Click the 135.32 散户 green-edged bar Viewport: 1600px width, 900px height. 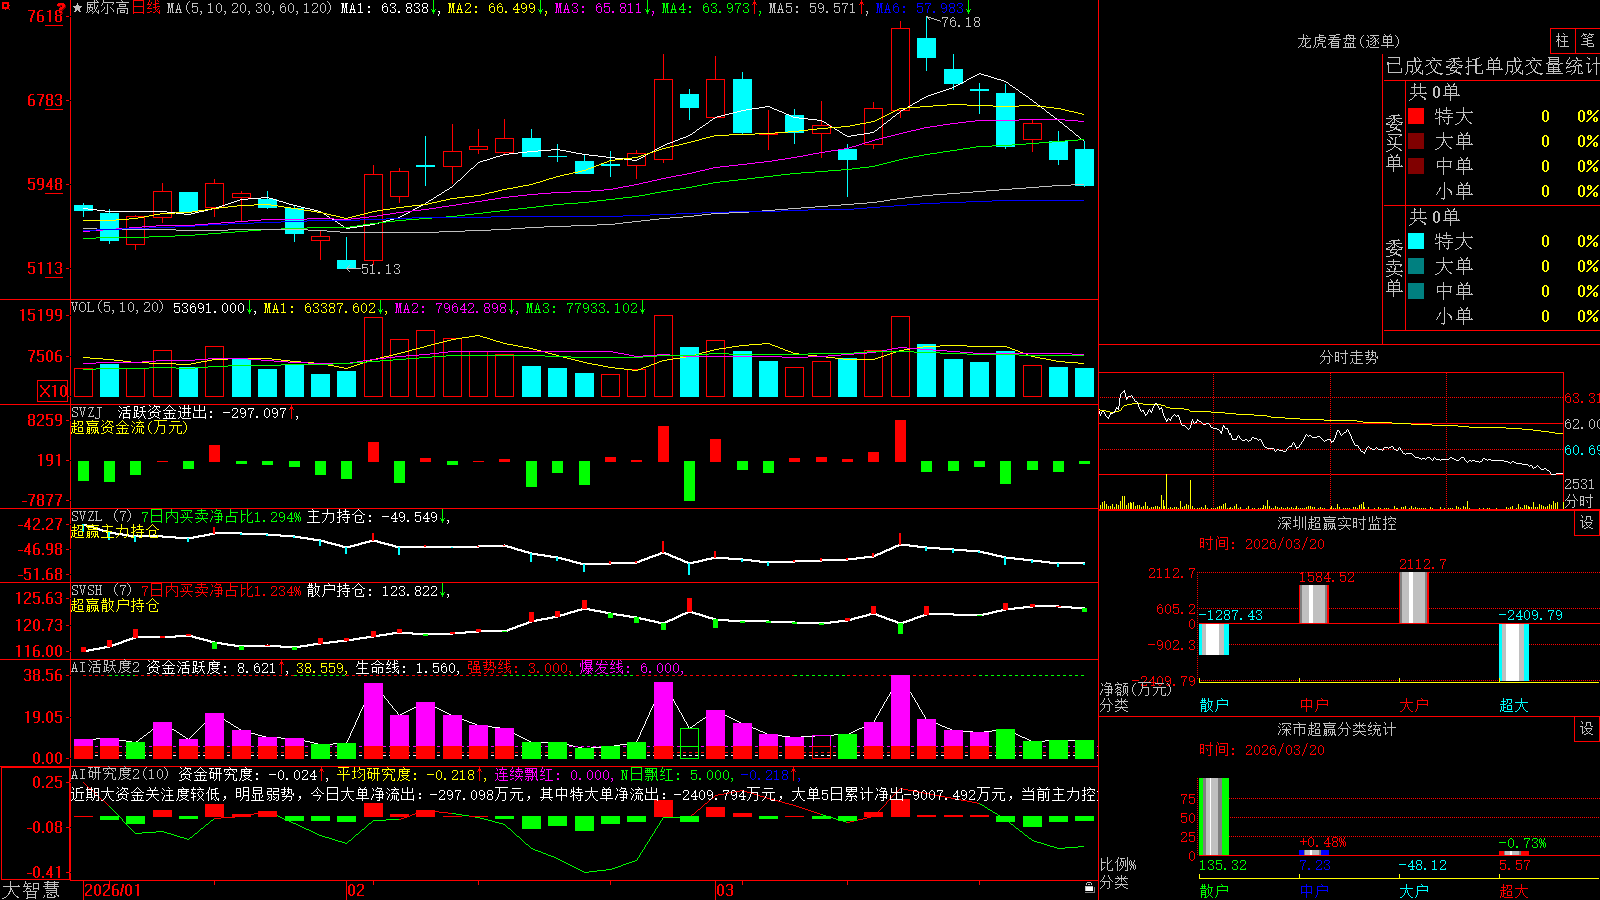1214,816
